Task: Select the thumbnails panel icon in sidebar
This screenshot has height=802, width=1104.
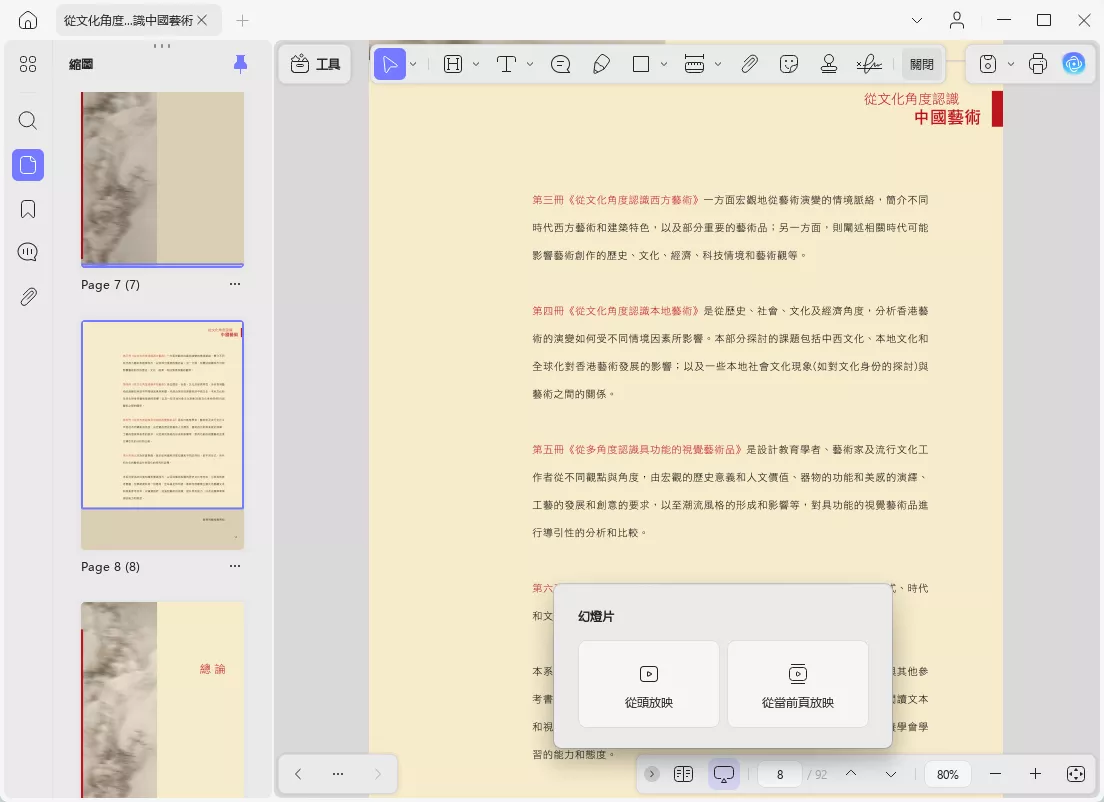Action: tap(28, 165)
